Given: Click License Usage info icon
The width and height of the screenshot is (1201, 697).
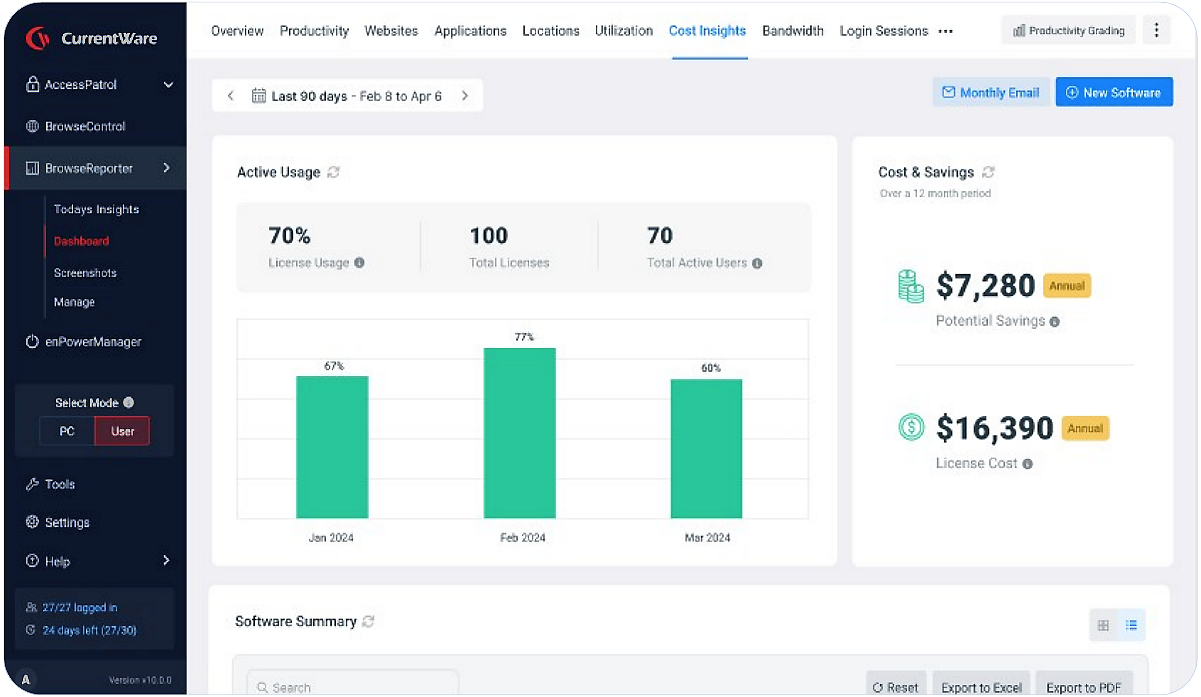Looking at the screenshot, I should pos(359,263).
